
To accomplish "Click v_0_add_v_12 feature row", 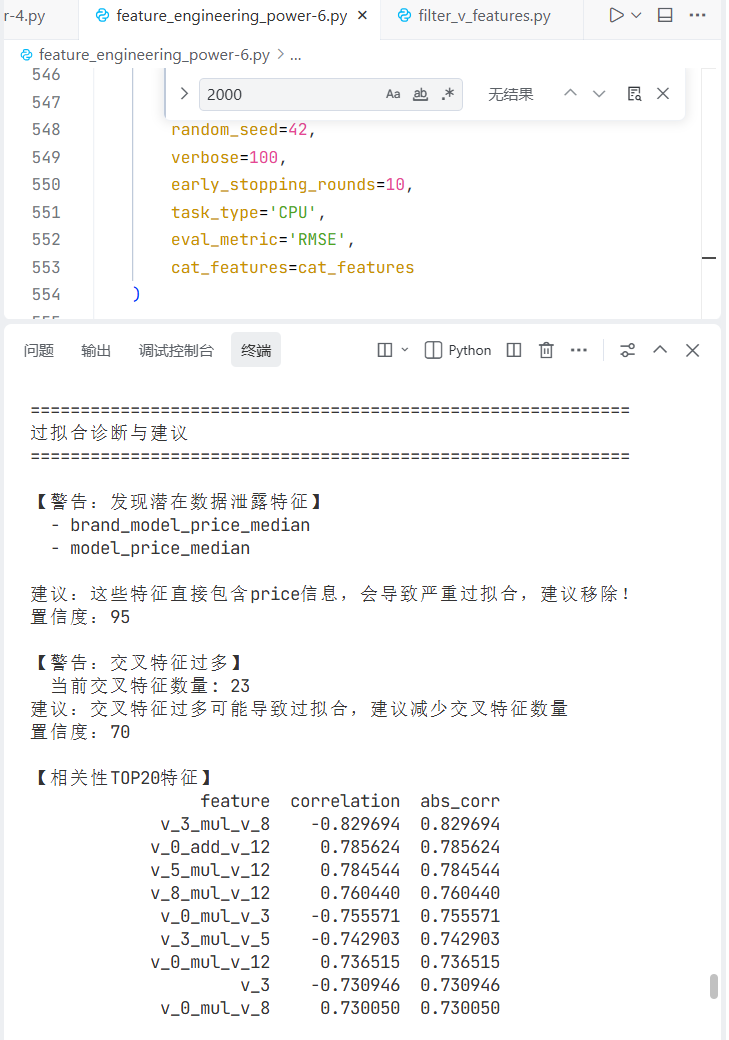I will 325,848.
